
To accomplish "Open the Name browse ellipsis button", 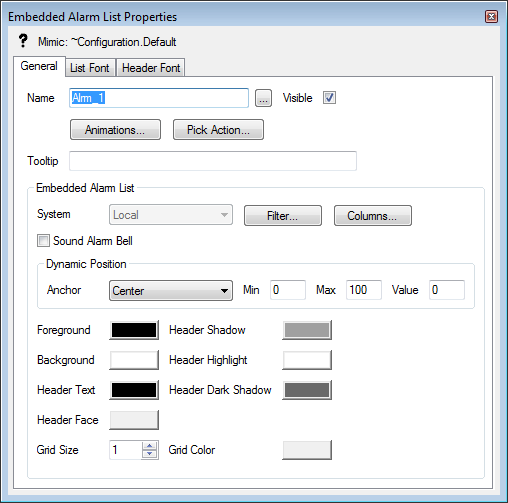I will point(263,98).
